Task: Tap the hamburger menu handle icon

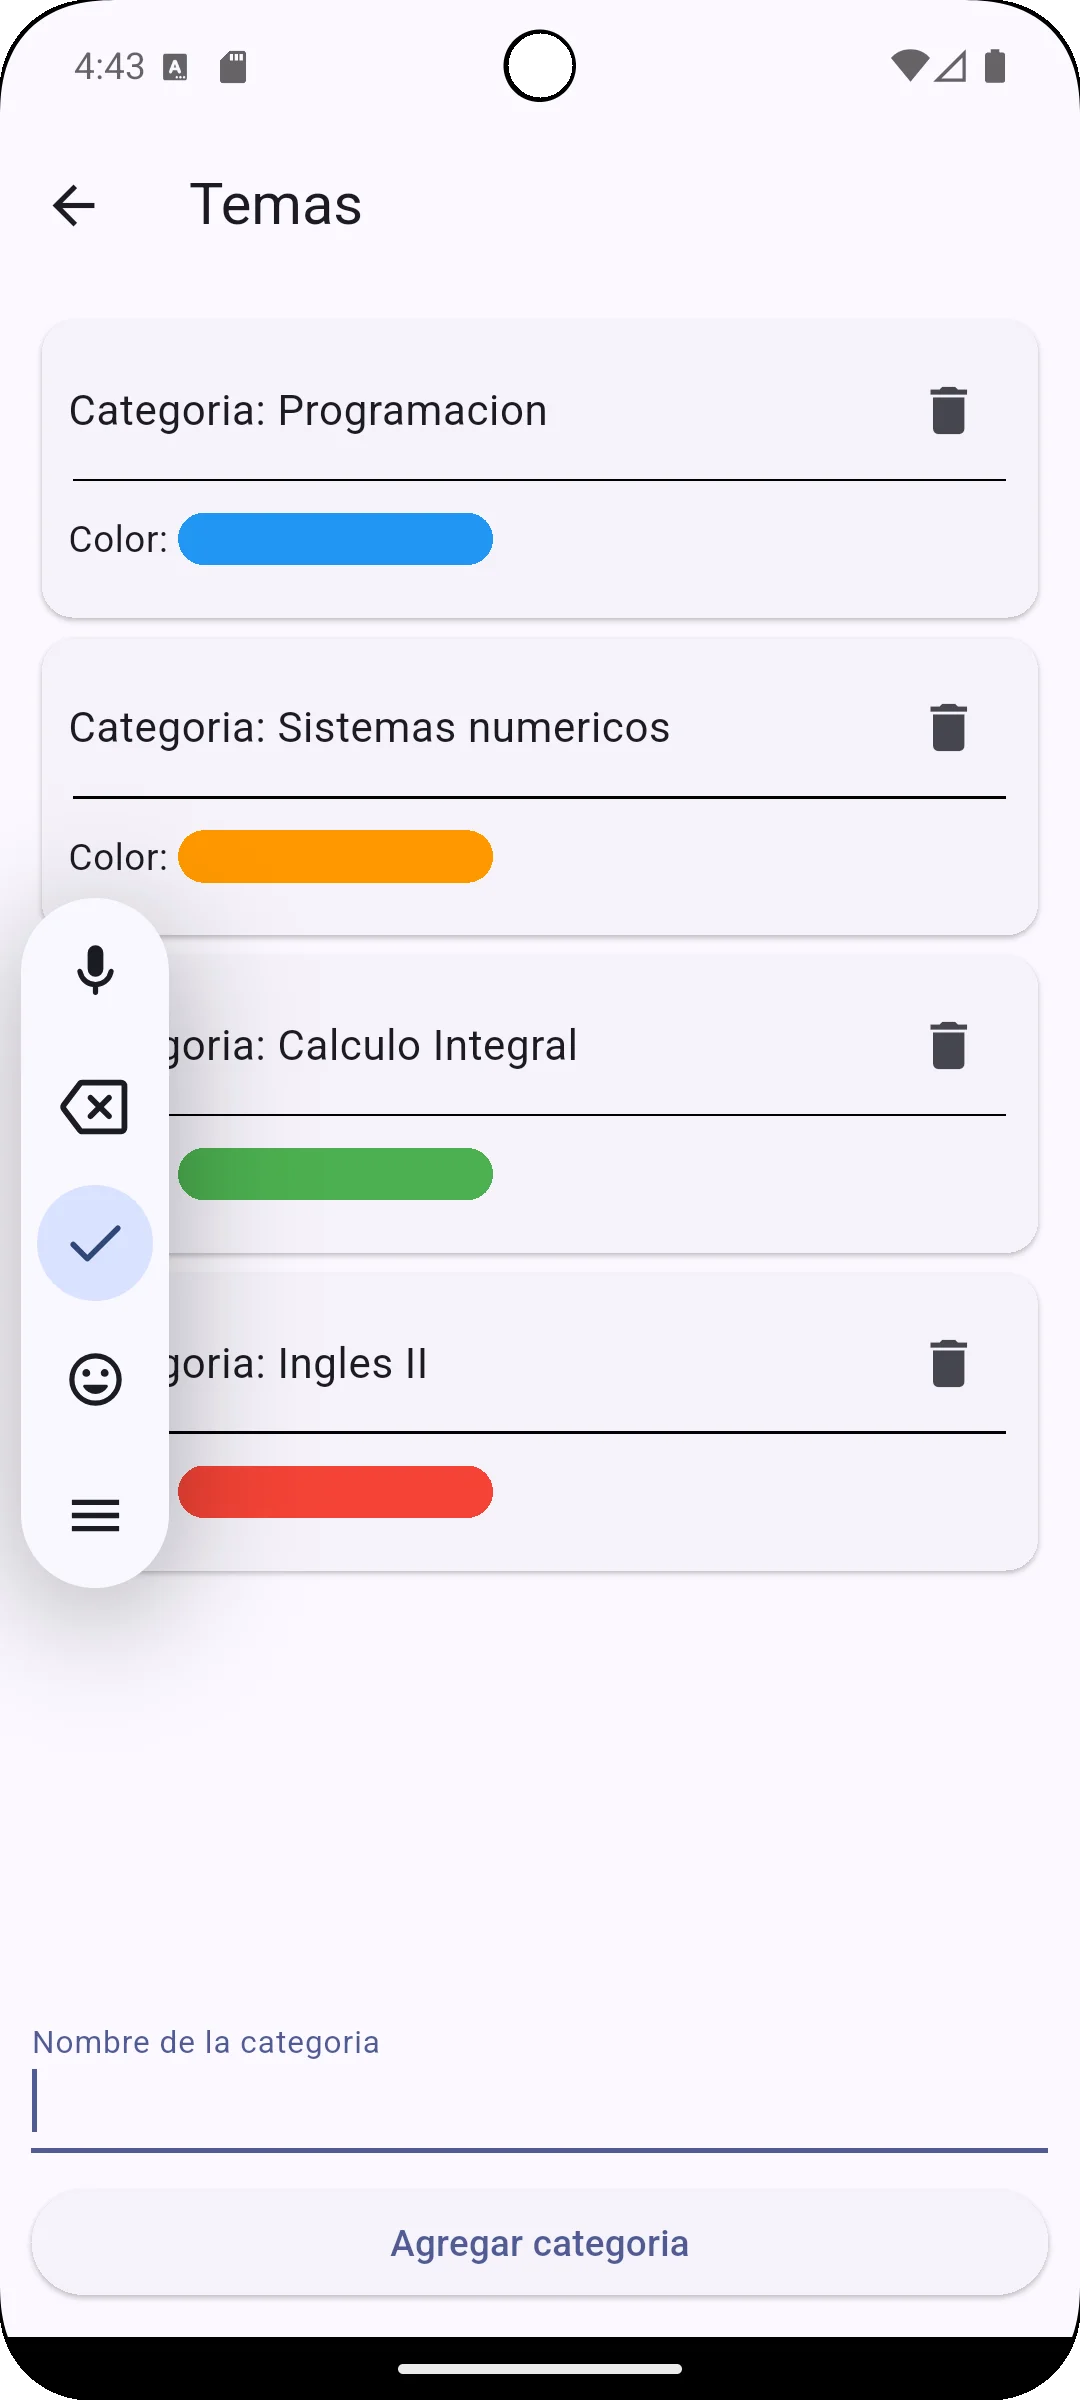Action: [95, 1516]
